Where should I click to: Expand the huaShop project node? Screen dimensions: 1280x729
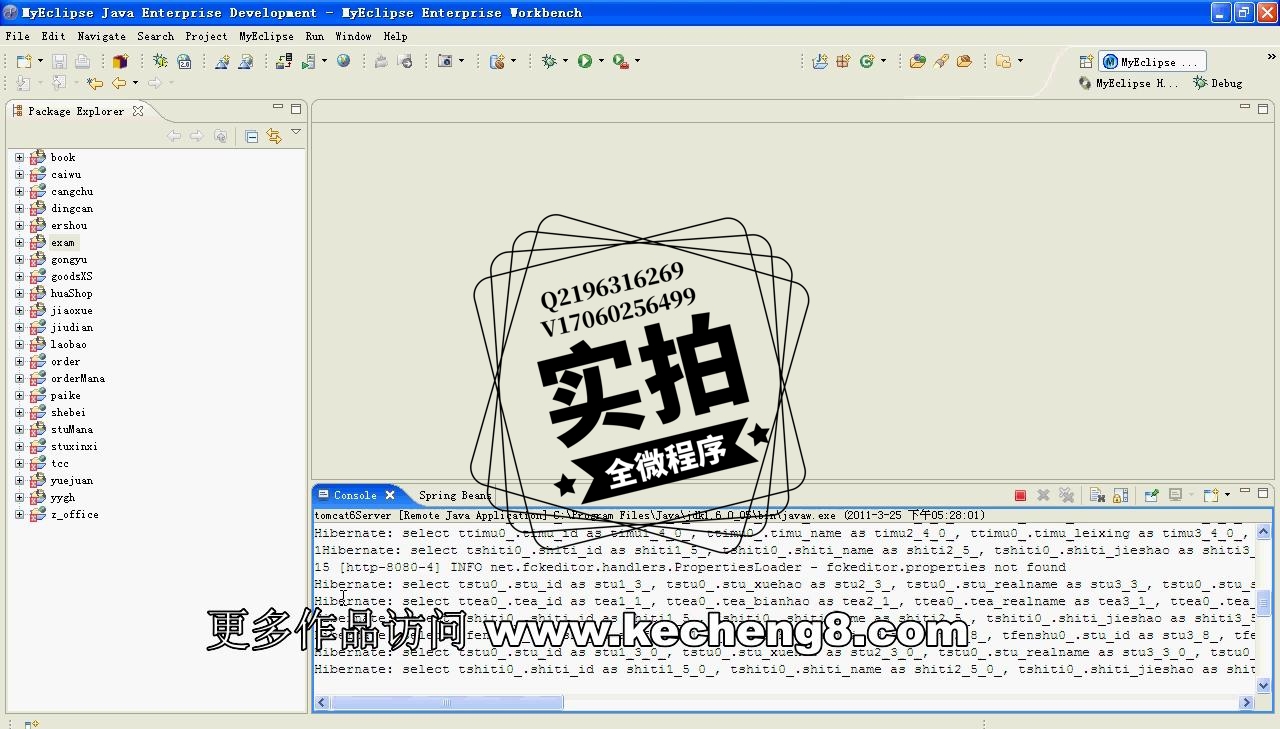point(19,293)
